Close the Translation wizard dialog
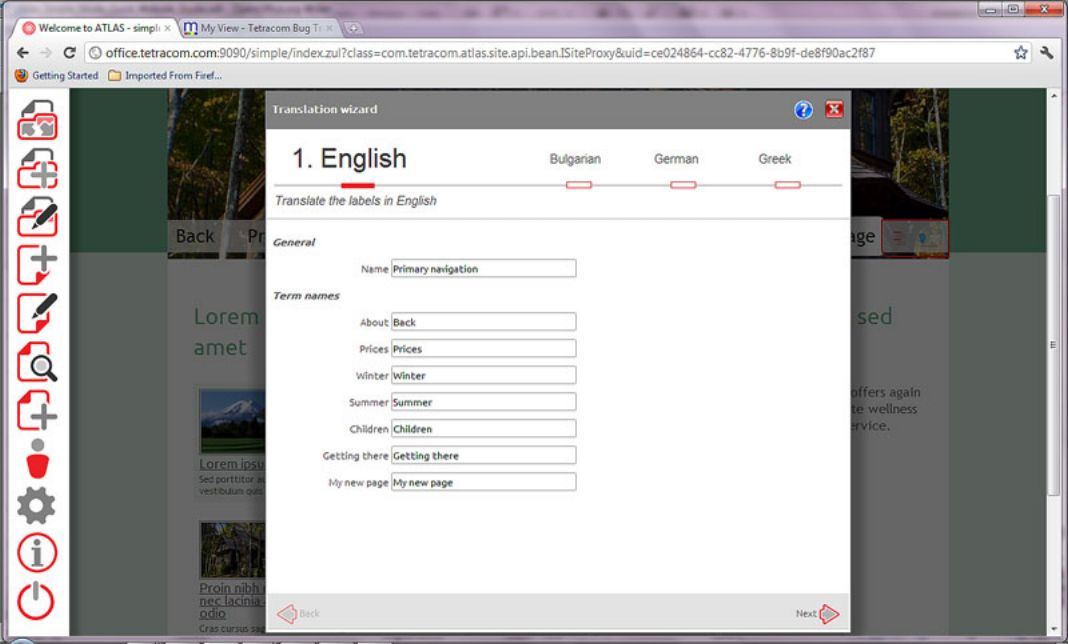The height and width of the screenshot is (644, 1068). [x=833, y=110]
